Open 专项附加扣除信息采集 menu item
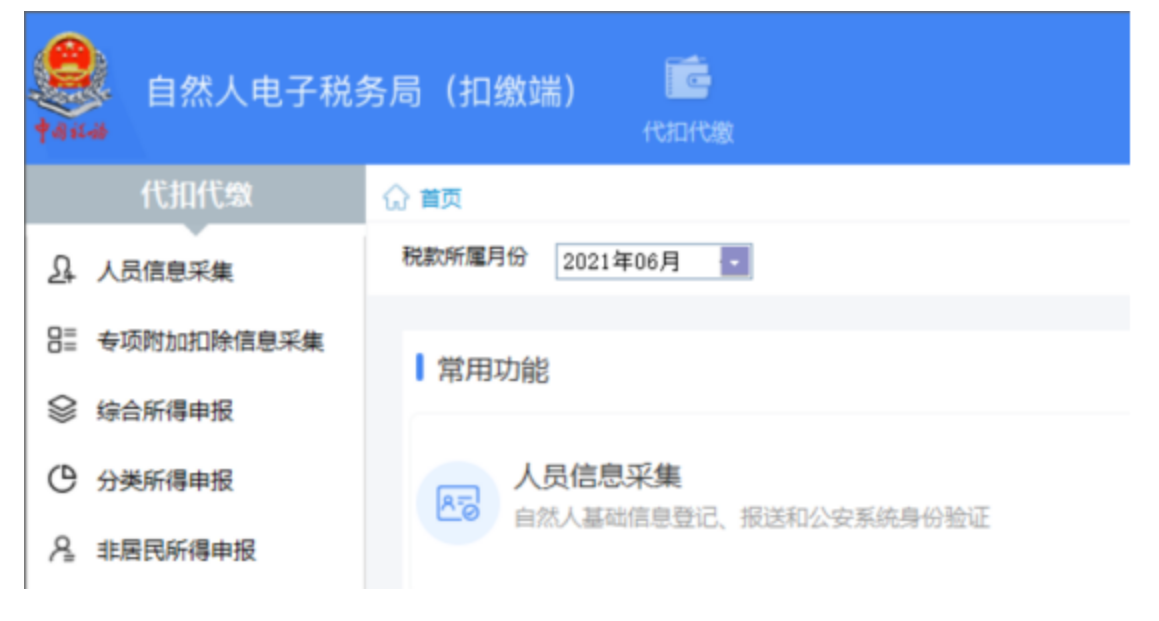1159x621 pixels. point(211,341)
